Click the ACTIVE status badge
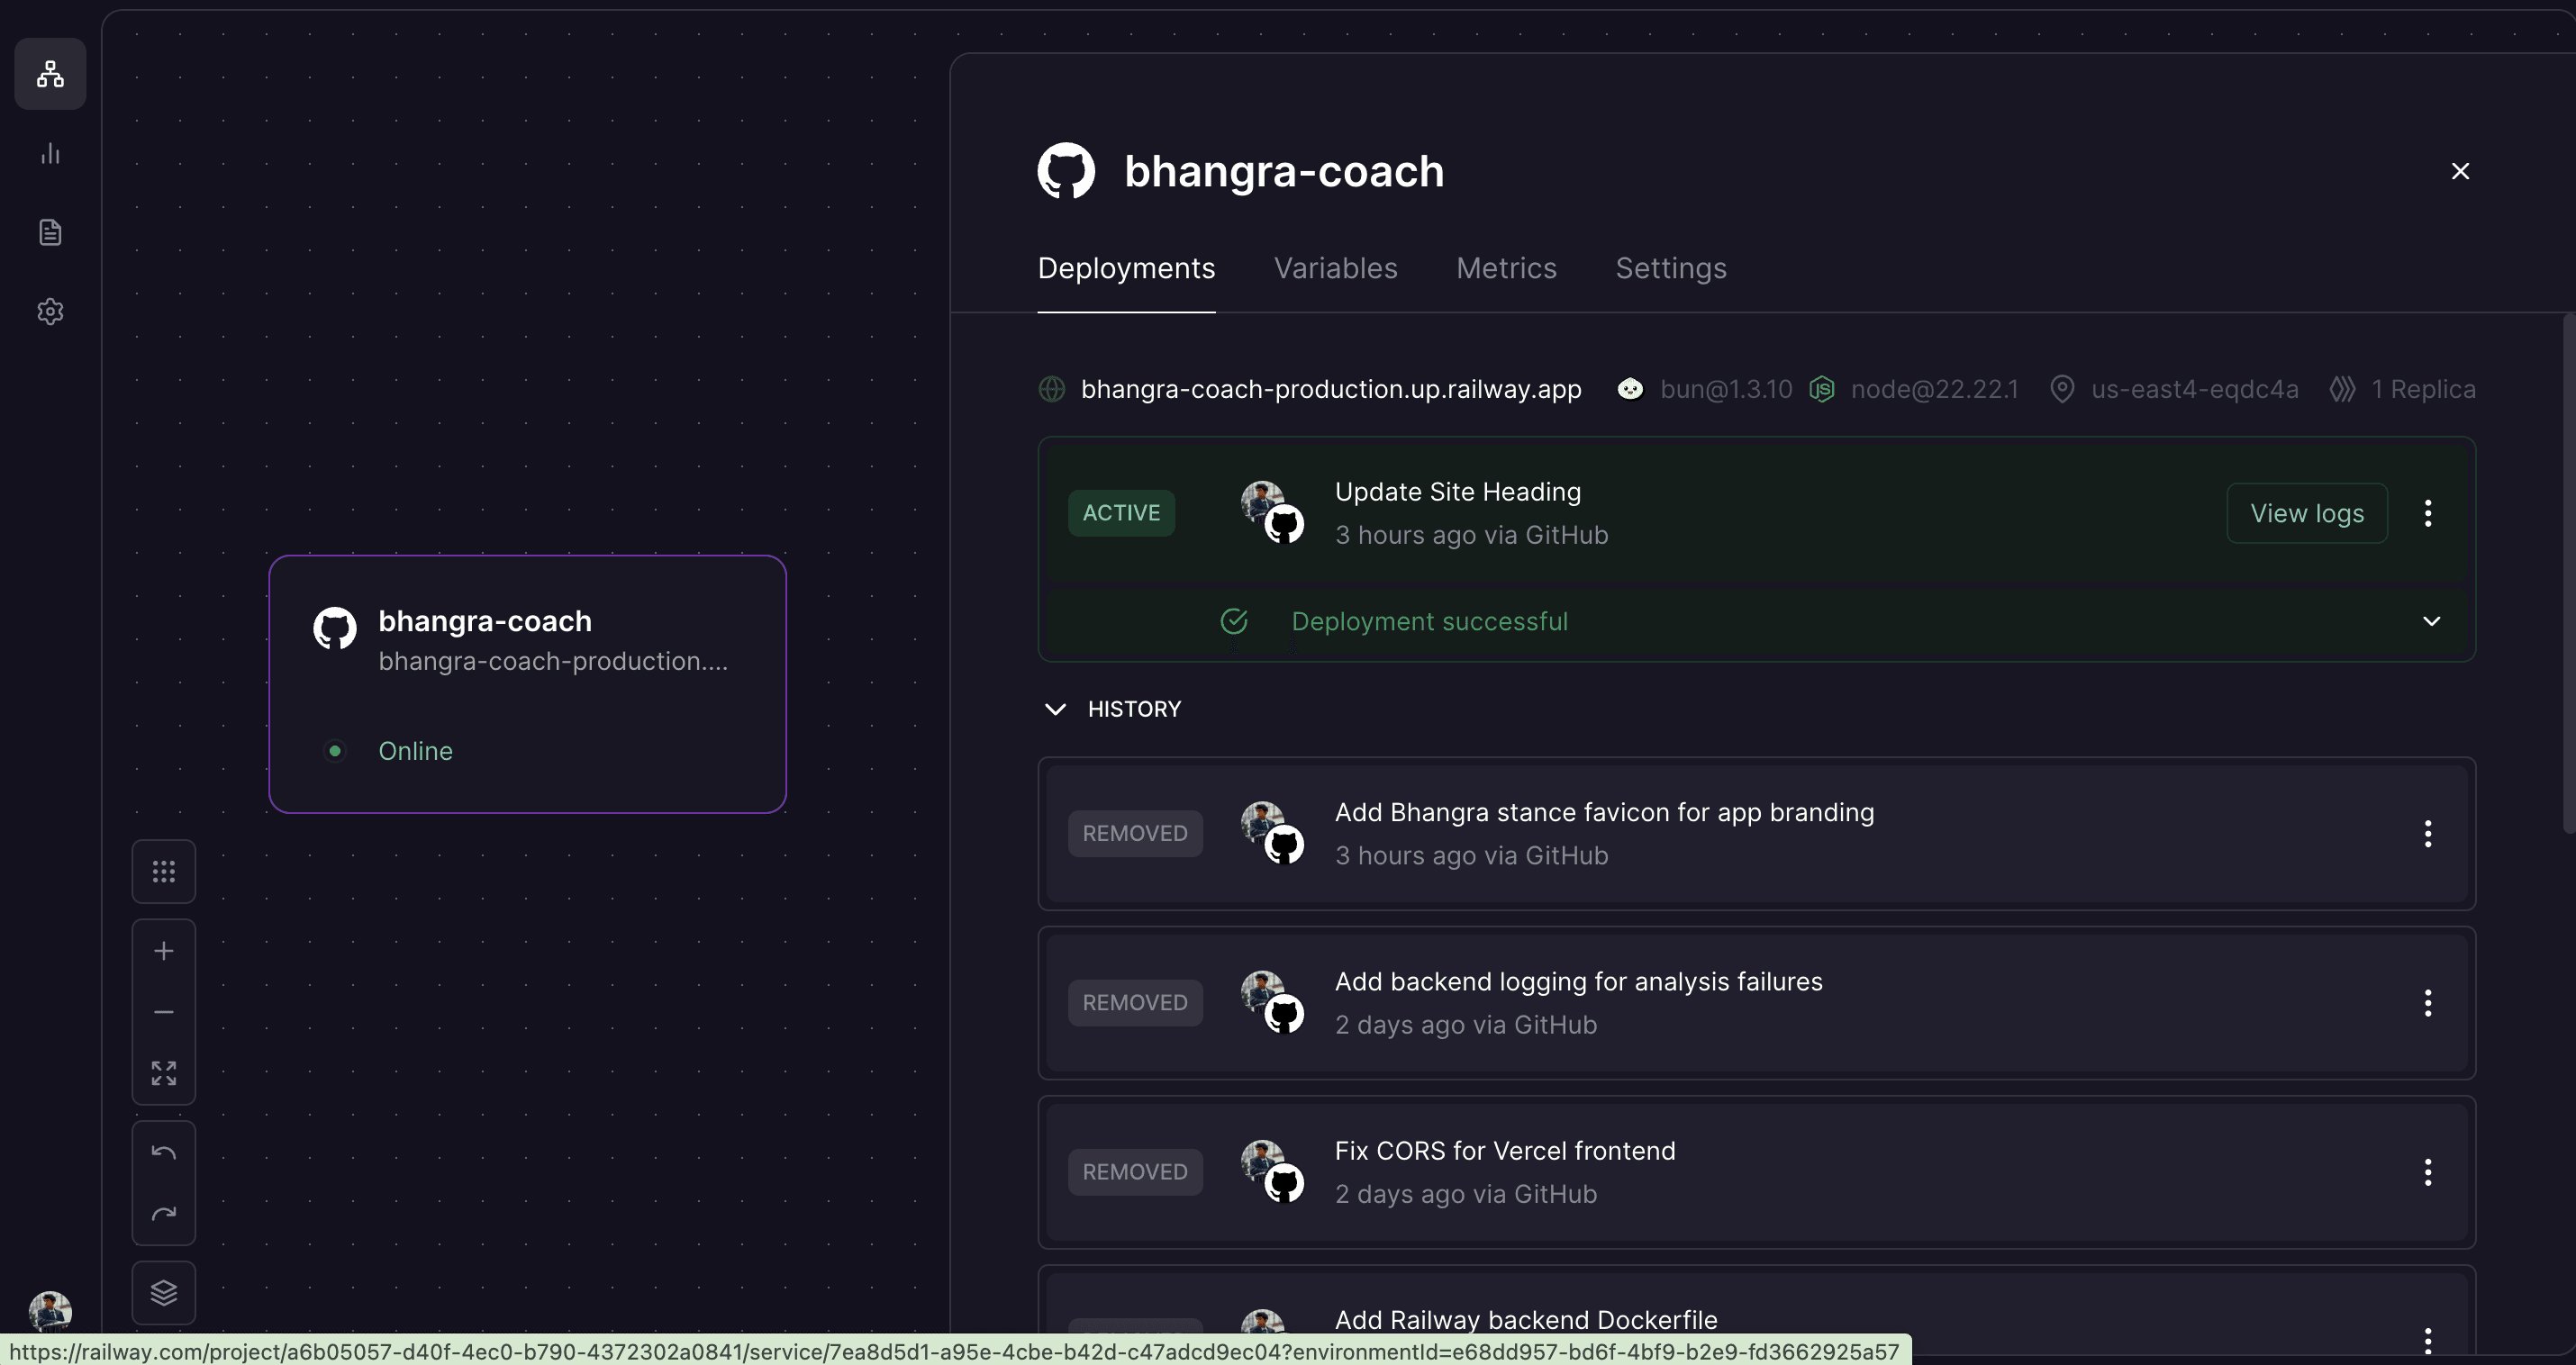 pyautogui.click(x=1121, y=513)
